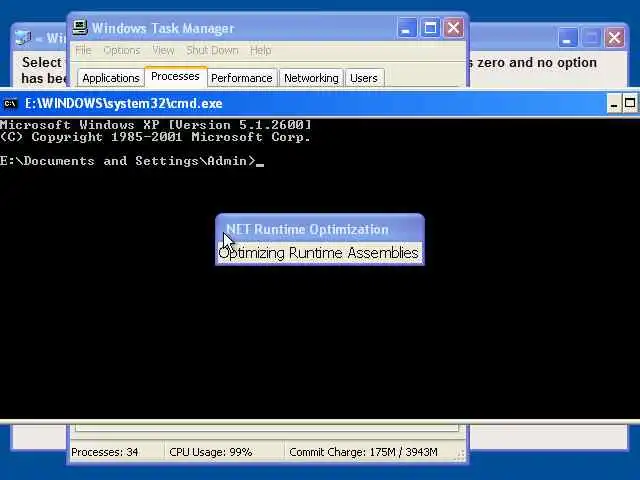Close the Windows Task Manager window
Viewport: 640px width, 480px height.
453,28
